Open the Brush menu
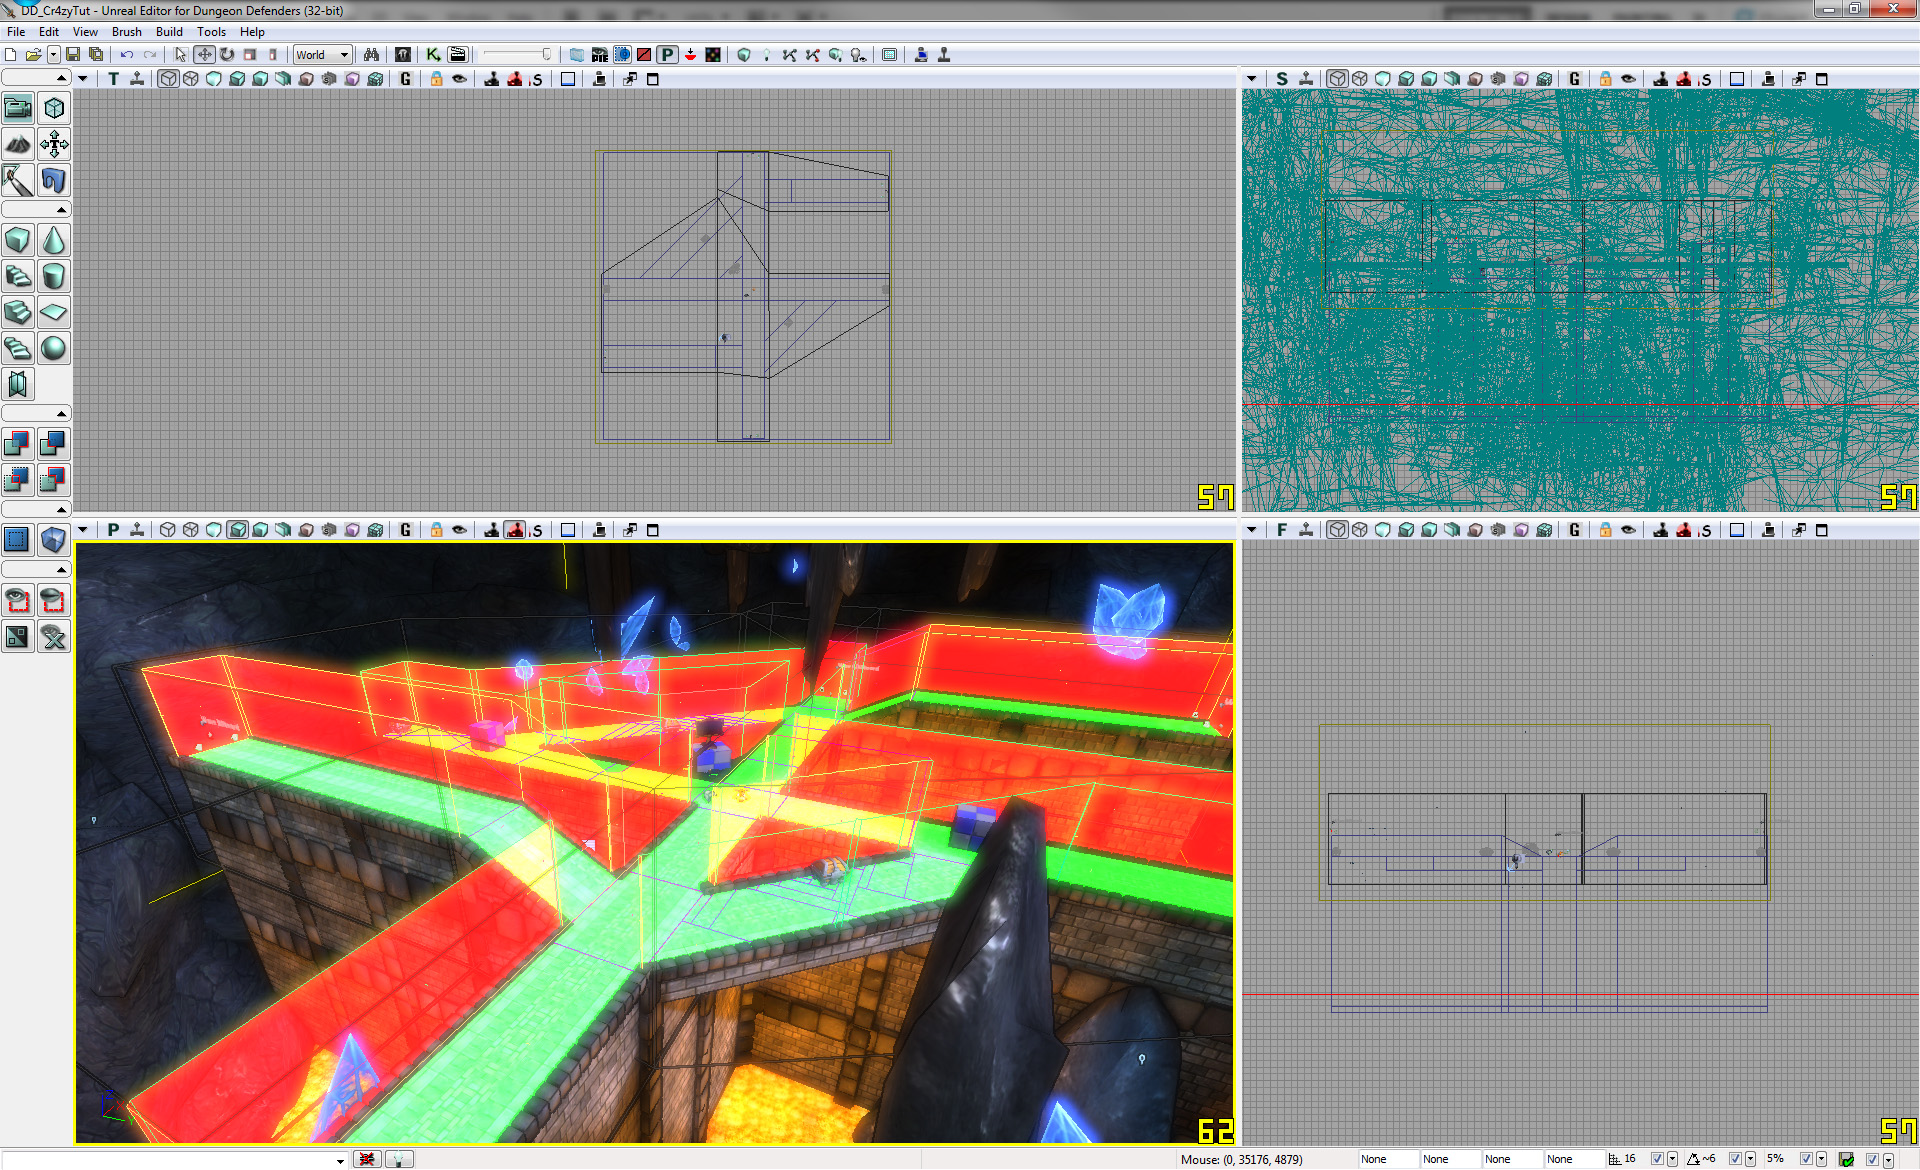 (127, 32)
